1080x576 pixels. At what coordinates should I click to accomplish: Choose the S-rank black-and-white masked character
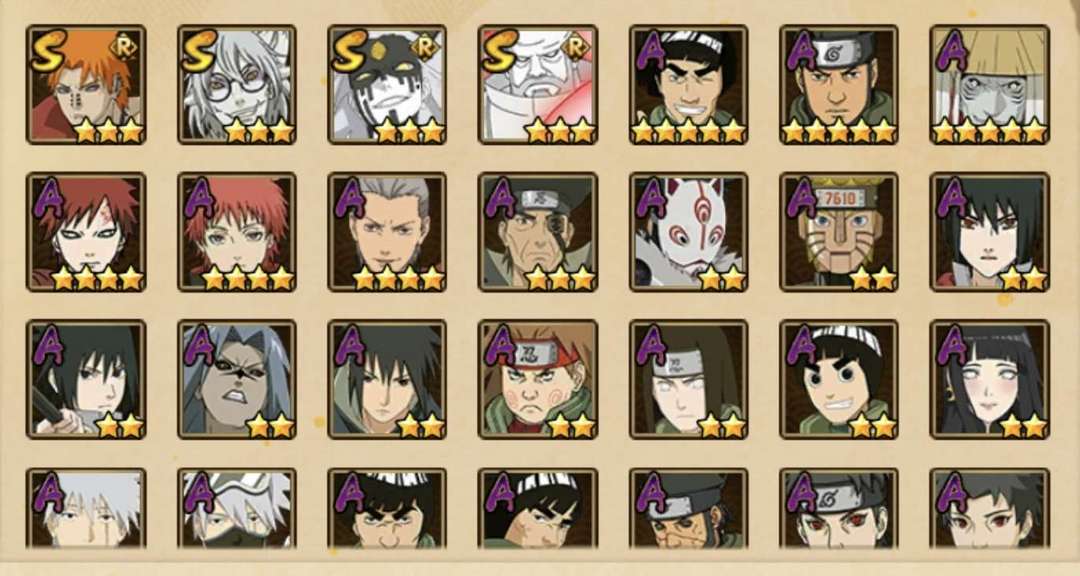tap(387, 85)
